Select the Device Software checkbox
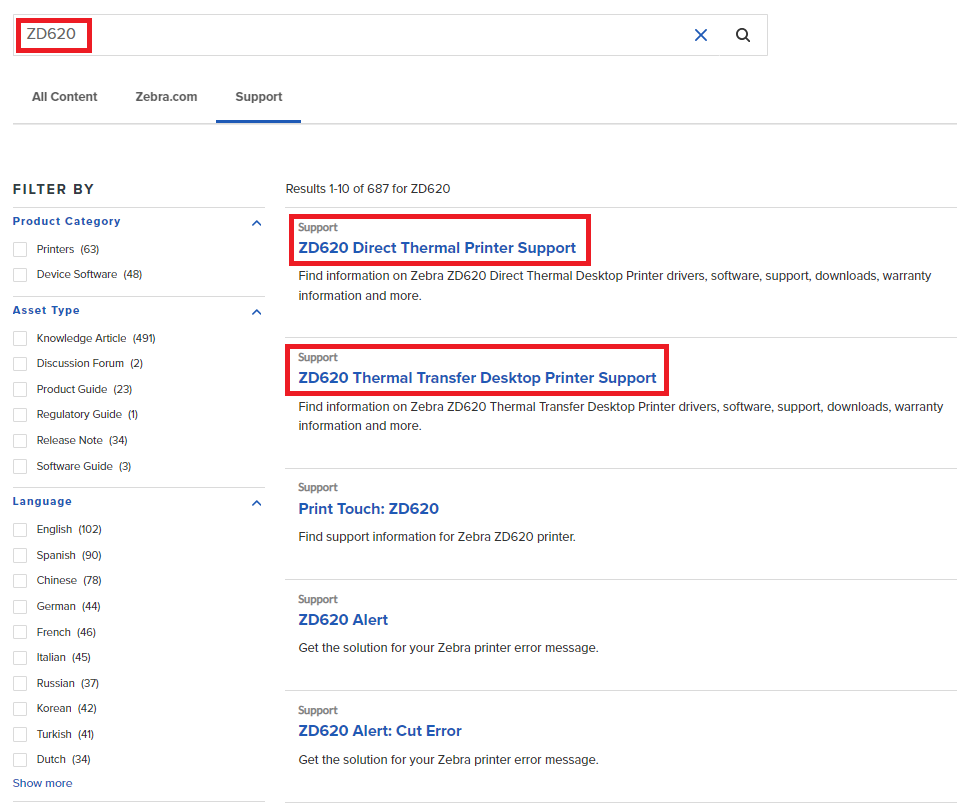The image size is (972, 811). 20,275
